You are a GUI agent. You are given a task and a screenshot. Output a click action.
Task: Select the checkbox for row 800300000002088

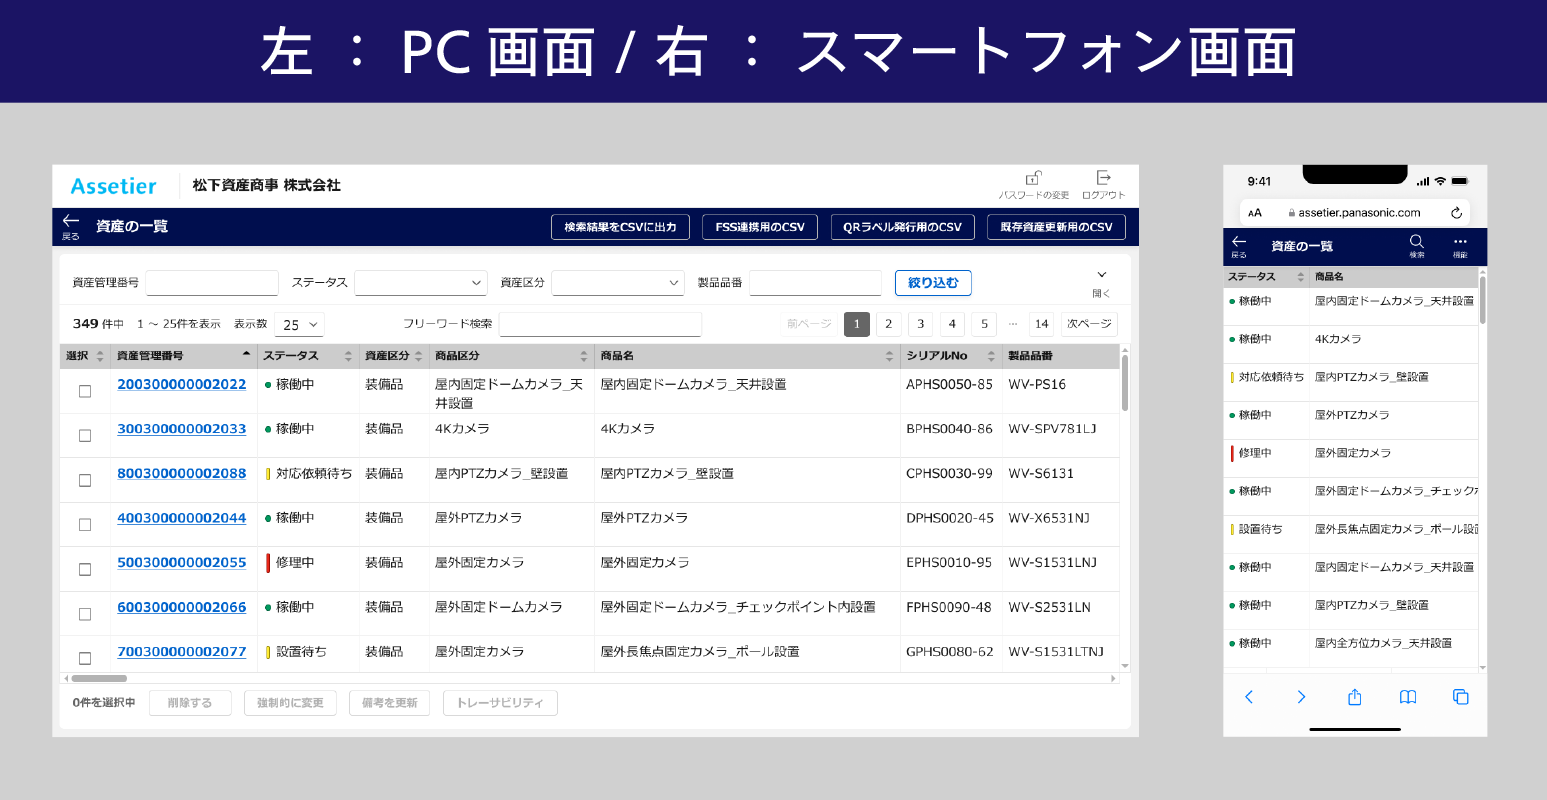pos(85,480)
